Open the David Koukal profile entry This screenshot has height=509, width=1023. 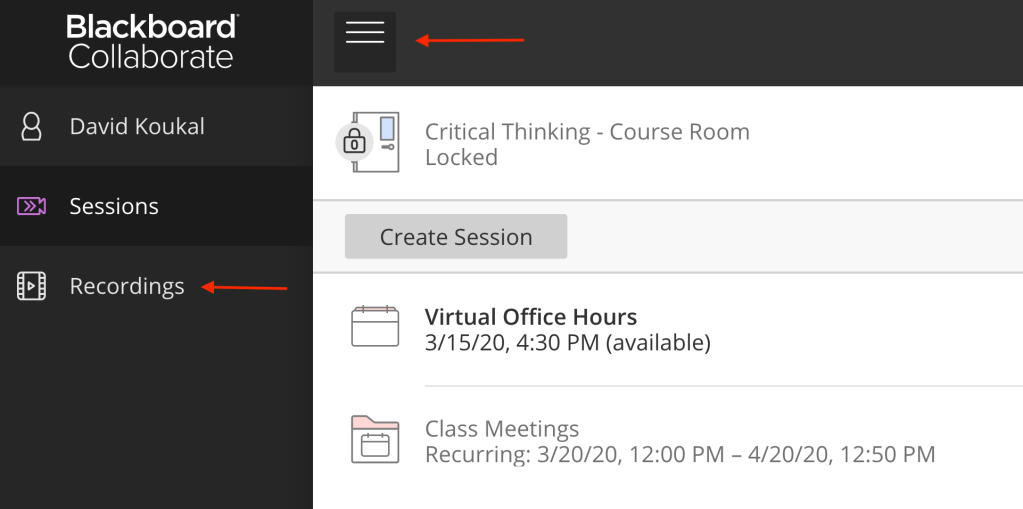137,127
